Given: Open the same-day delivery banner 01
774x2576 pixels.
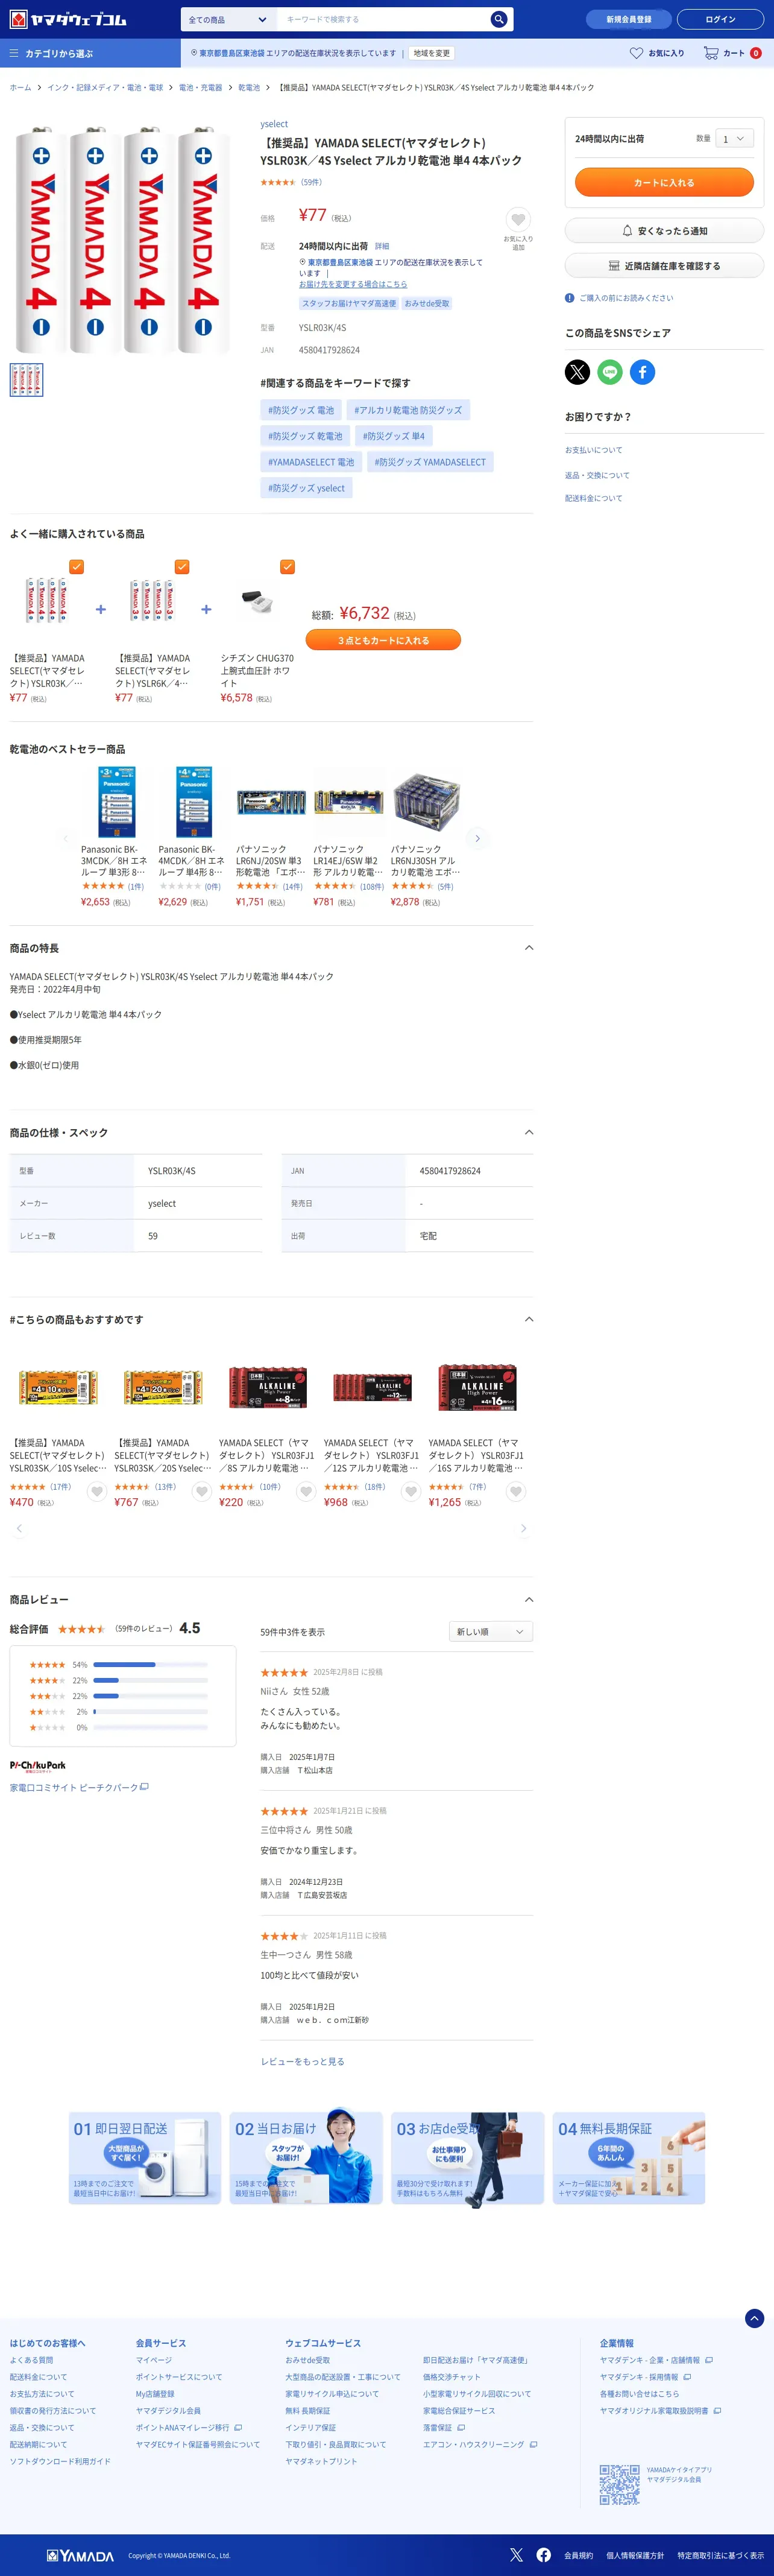Looking at the screenshot, I should [144, 2157].
